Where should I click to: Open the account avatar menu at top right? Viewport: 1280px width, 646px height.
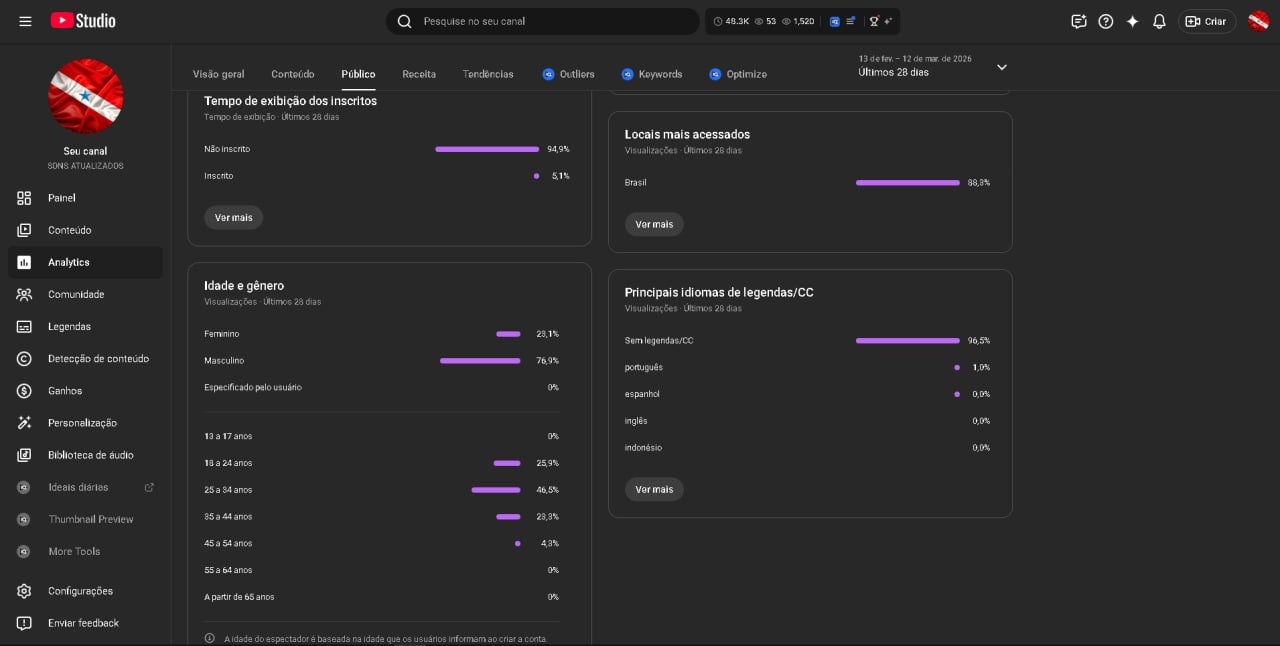pos(1258,21)
